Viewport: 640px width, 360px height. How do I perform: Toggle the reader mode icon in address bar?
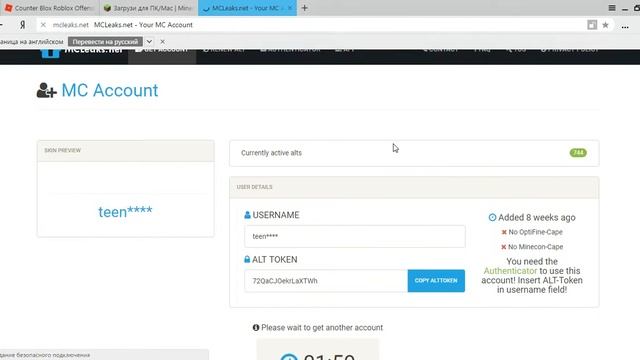(x=592, y=25)
